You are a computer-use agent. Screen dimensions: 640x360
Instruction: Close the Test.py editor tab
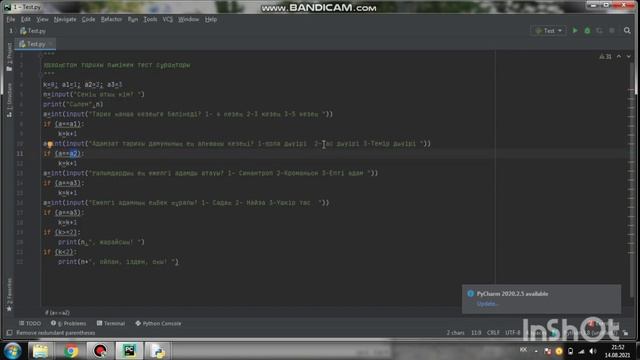pos(51,44)
